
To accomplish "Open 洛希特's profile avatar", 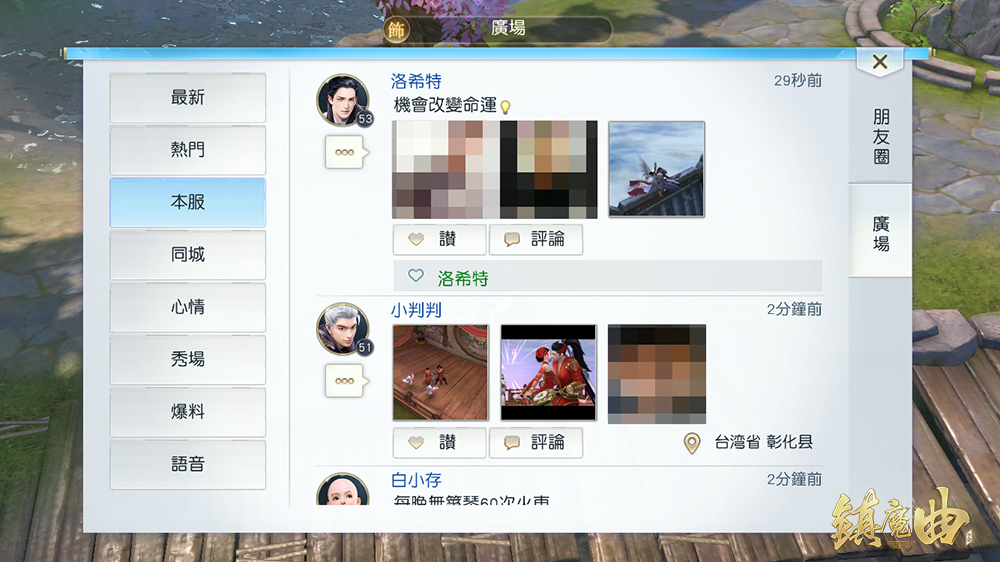I will click(x=342, y=99).
